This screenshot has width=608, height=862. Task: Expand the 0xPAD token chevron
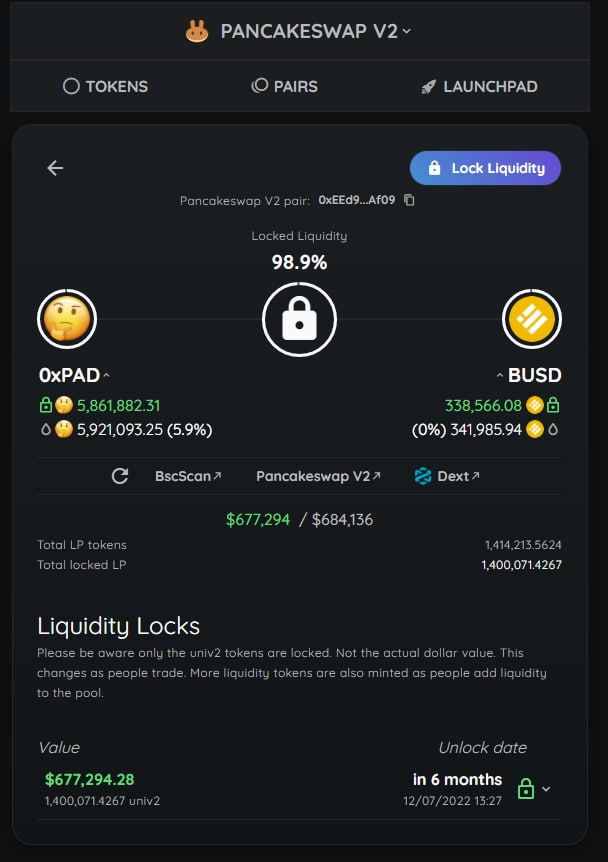(x=107, y=375)
